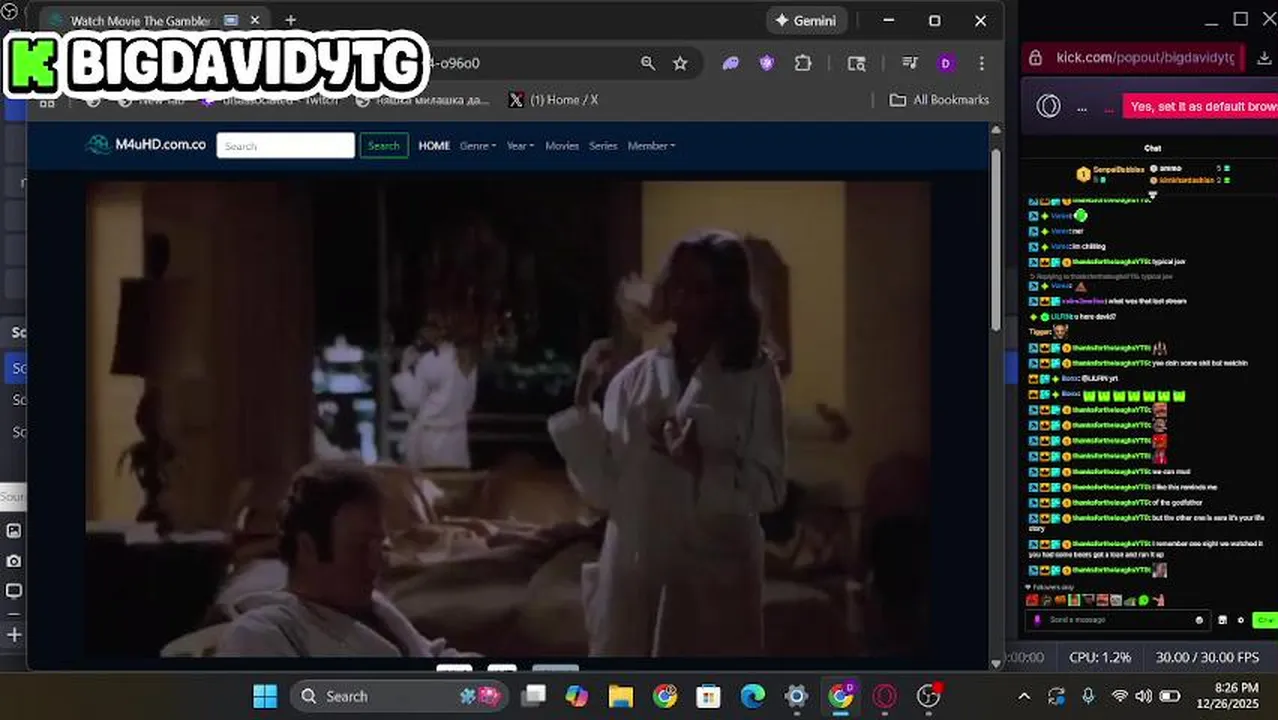Open Gemini in Chrome title bar

(x=807, y=20)
